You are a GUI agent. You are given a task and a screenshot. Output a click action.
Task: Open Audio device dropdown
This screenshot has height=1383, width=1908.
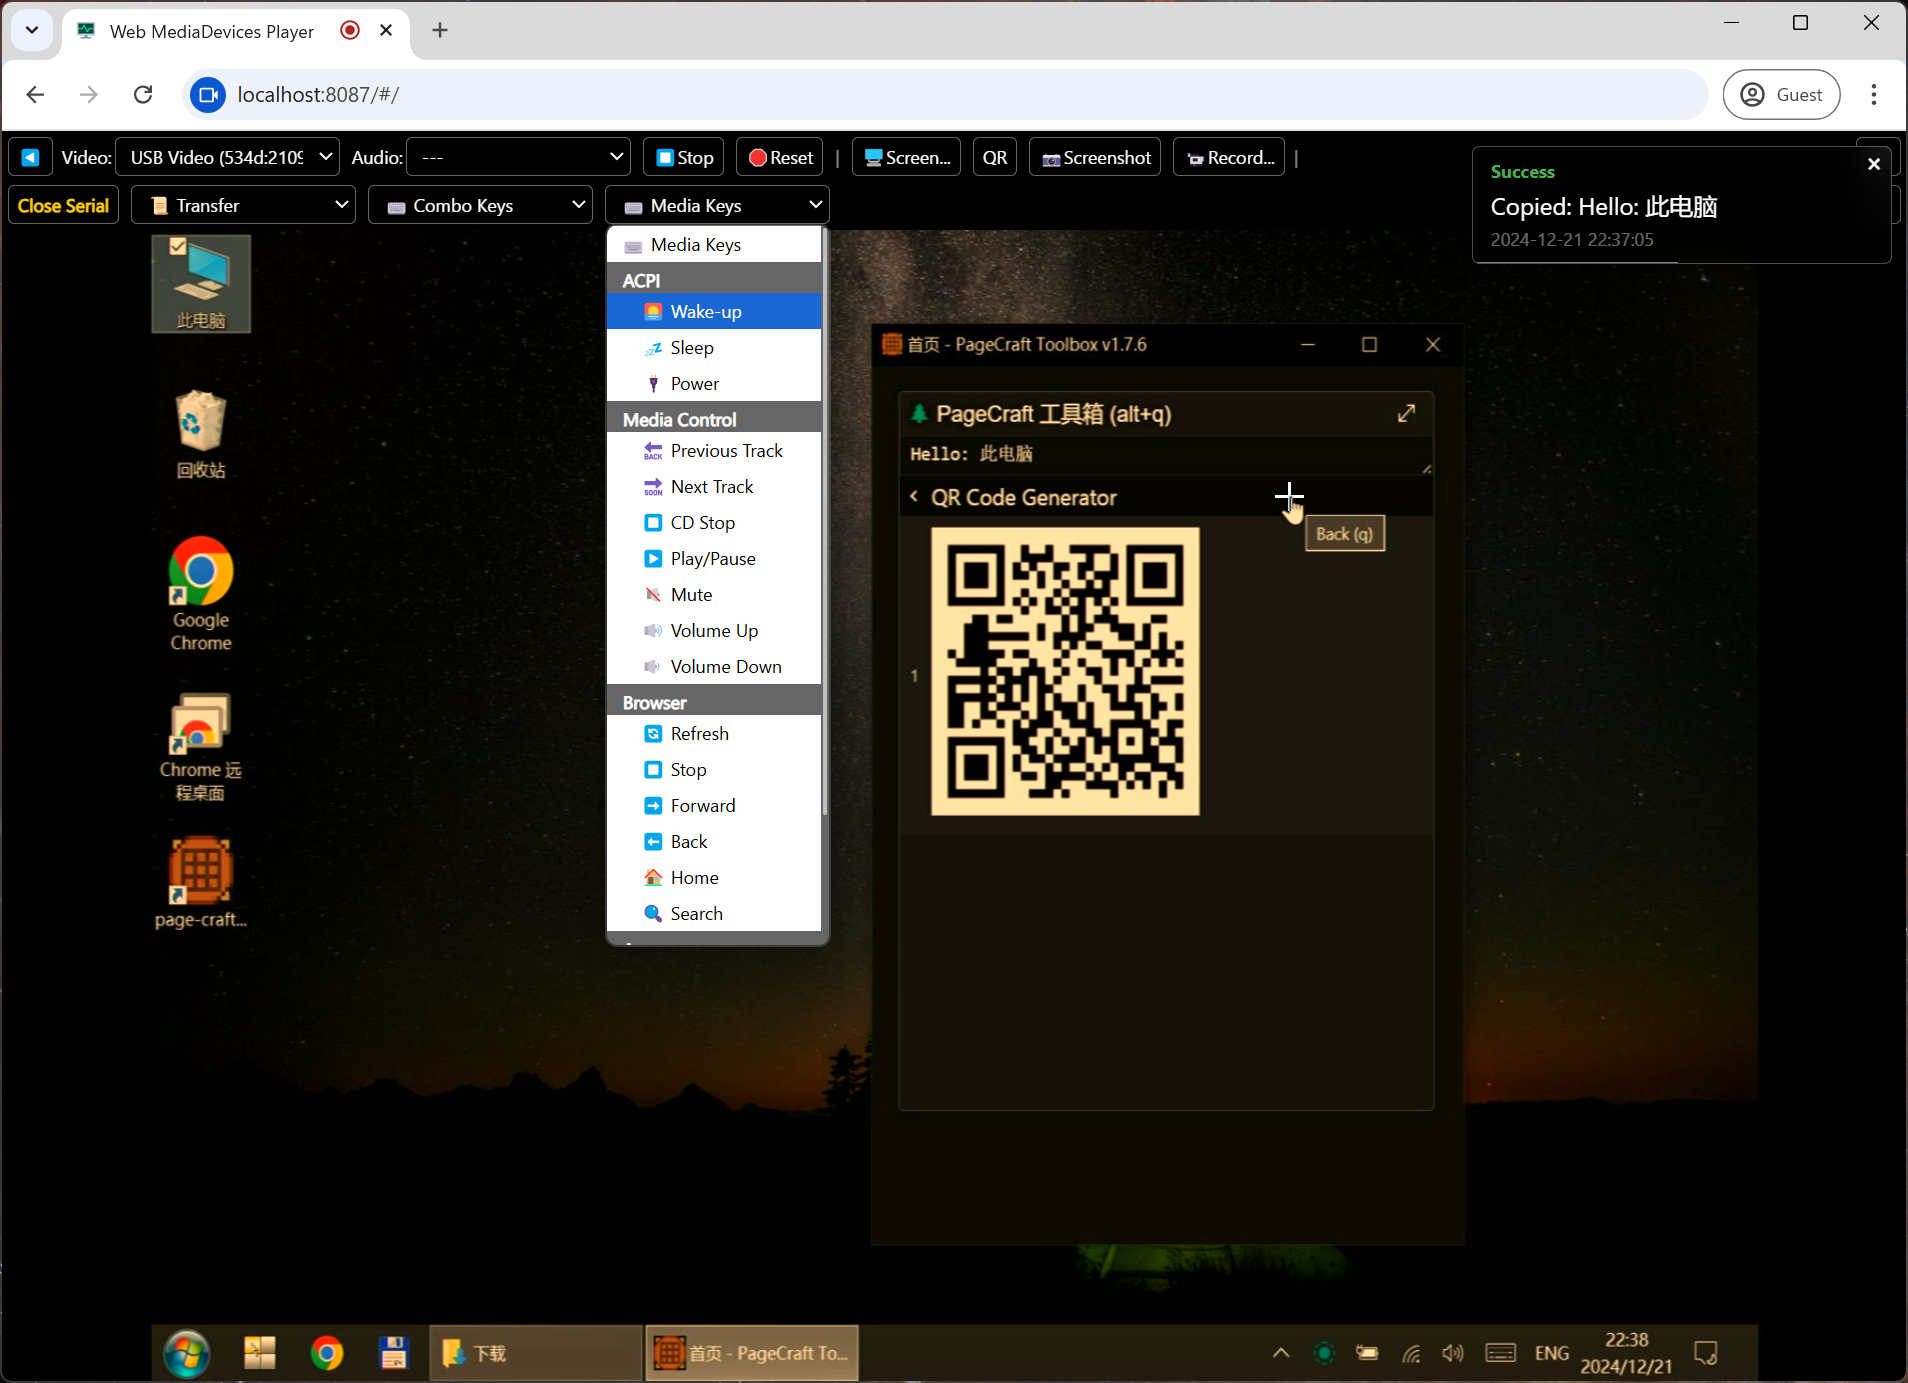518,157
